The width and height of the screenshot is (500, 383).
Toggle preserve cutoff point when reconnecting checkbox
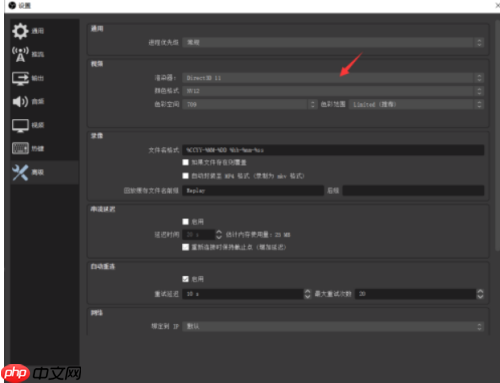pyautogui.click(x=186, y=247)
